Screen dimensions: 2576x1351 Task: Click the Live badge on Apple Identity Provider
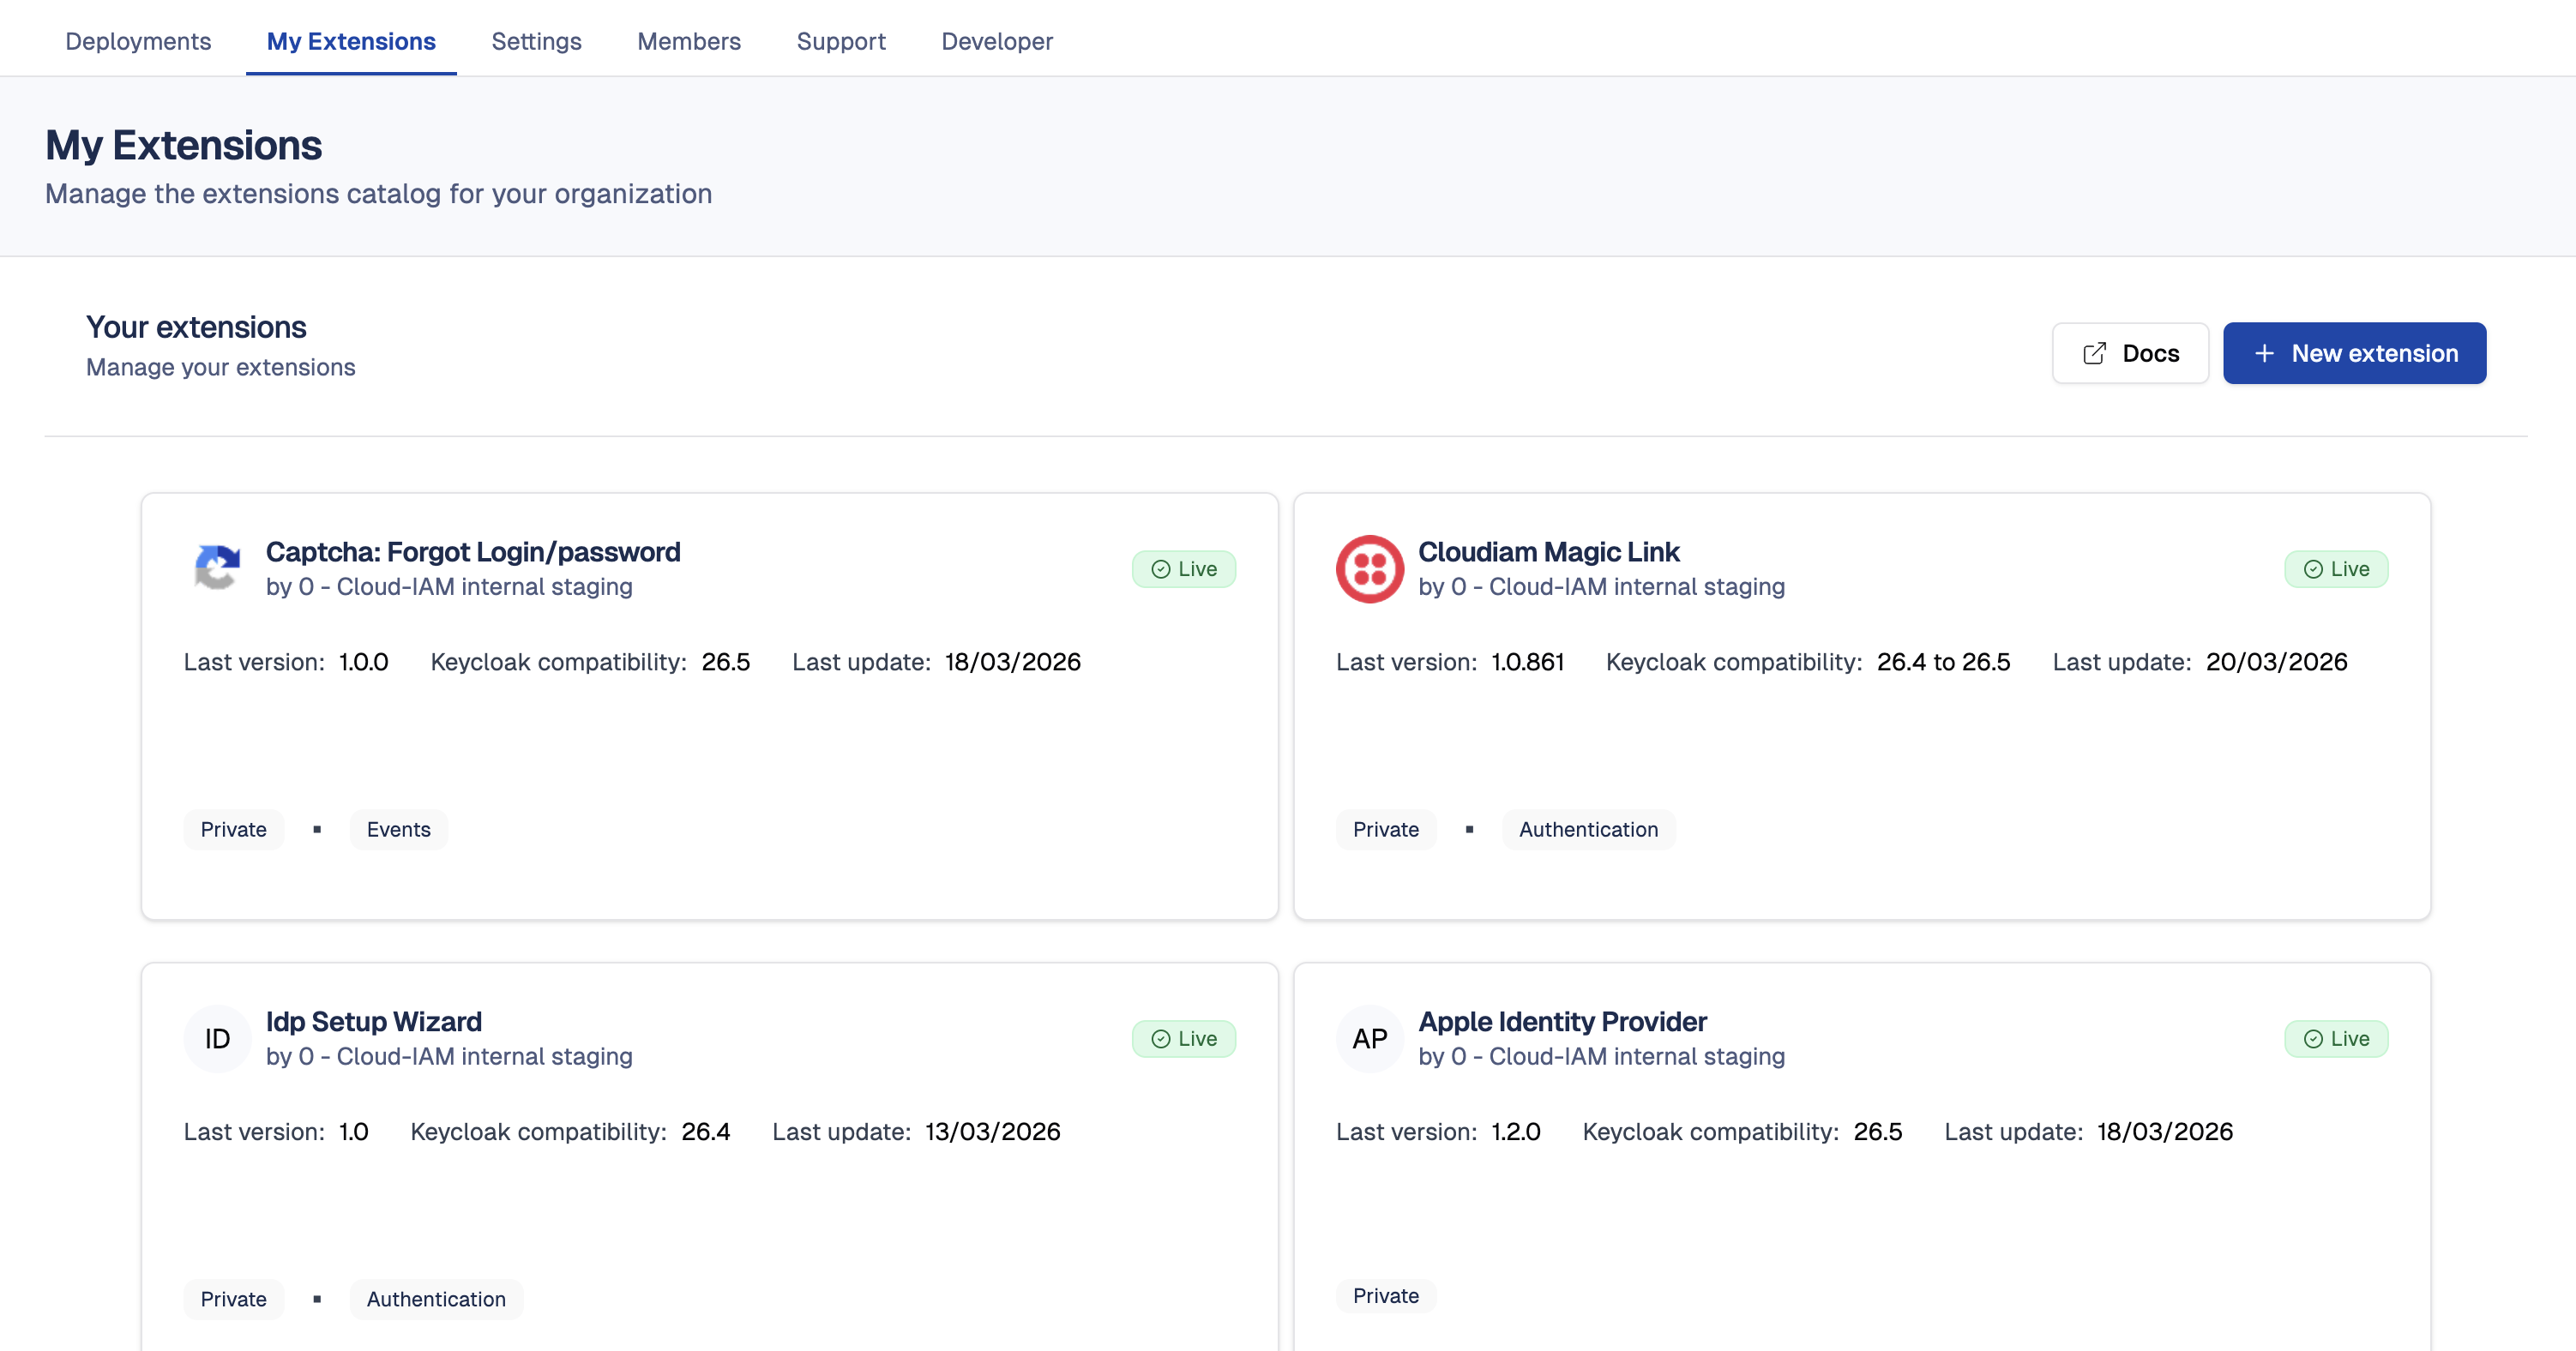[2335, 1038]
